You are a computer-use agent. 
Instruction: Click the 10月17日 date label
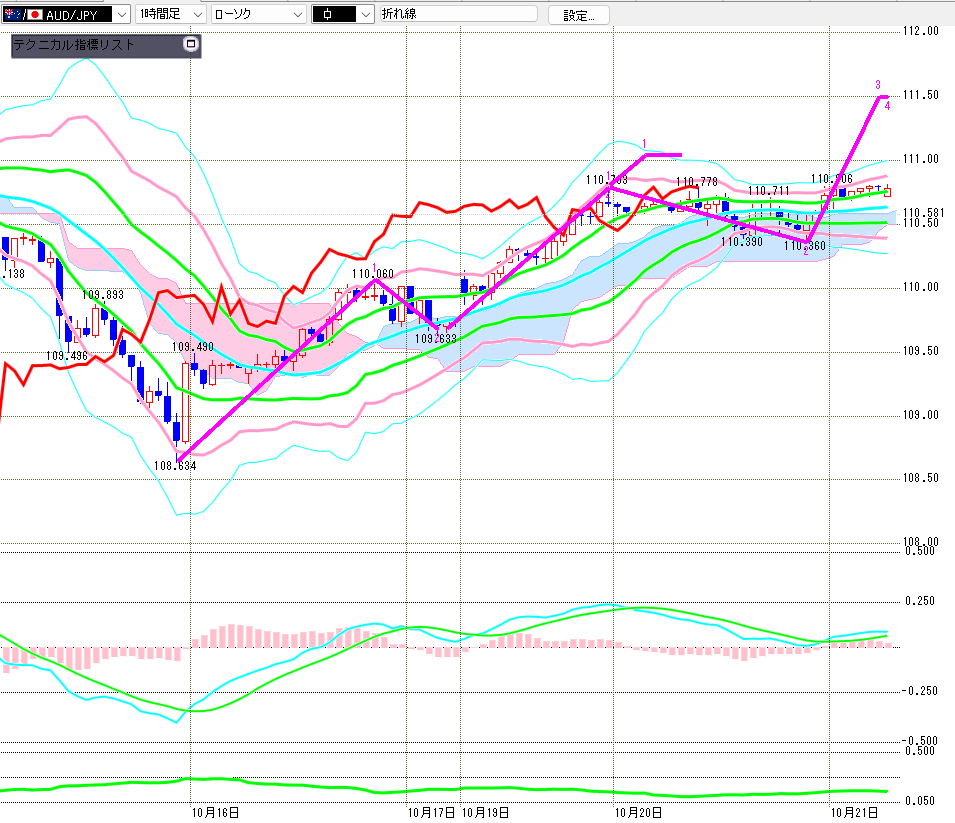coord(431,813)
